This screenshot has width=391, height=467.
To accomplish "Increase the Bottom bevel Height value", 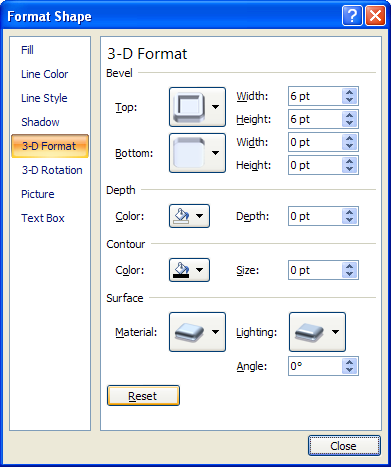I will coord(349,161).
